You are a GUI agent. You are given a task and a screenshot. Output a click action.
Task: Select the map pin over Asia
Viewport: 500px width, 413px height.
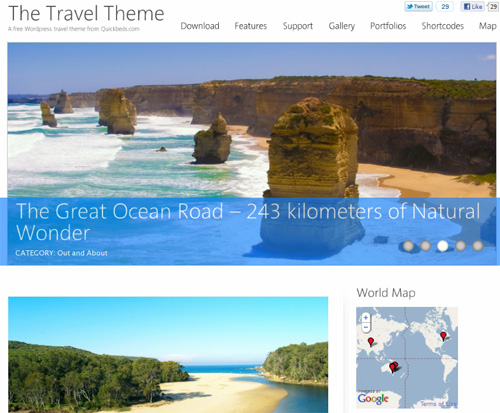[371, 342]
